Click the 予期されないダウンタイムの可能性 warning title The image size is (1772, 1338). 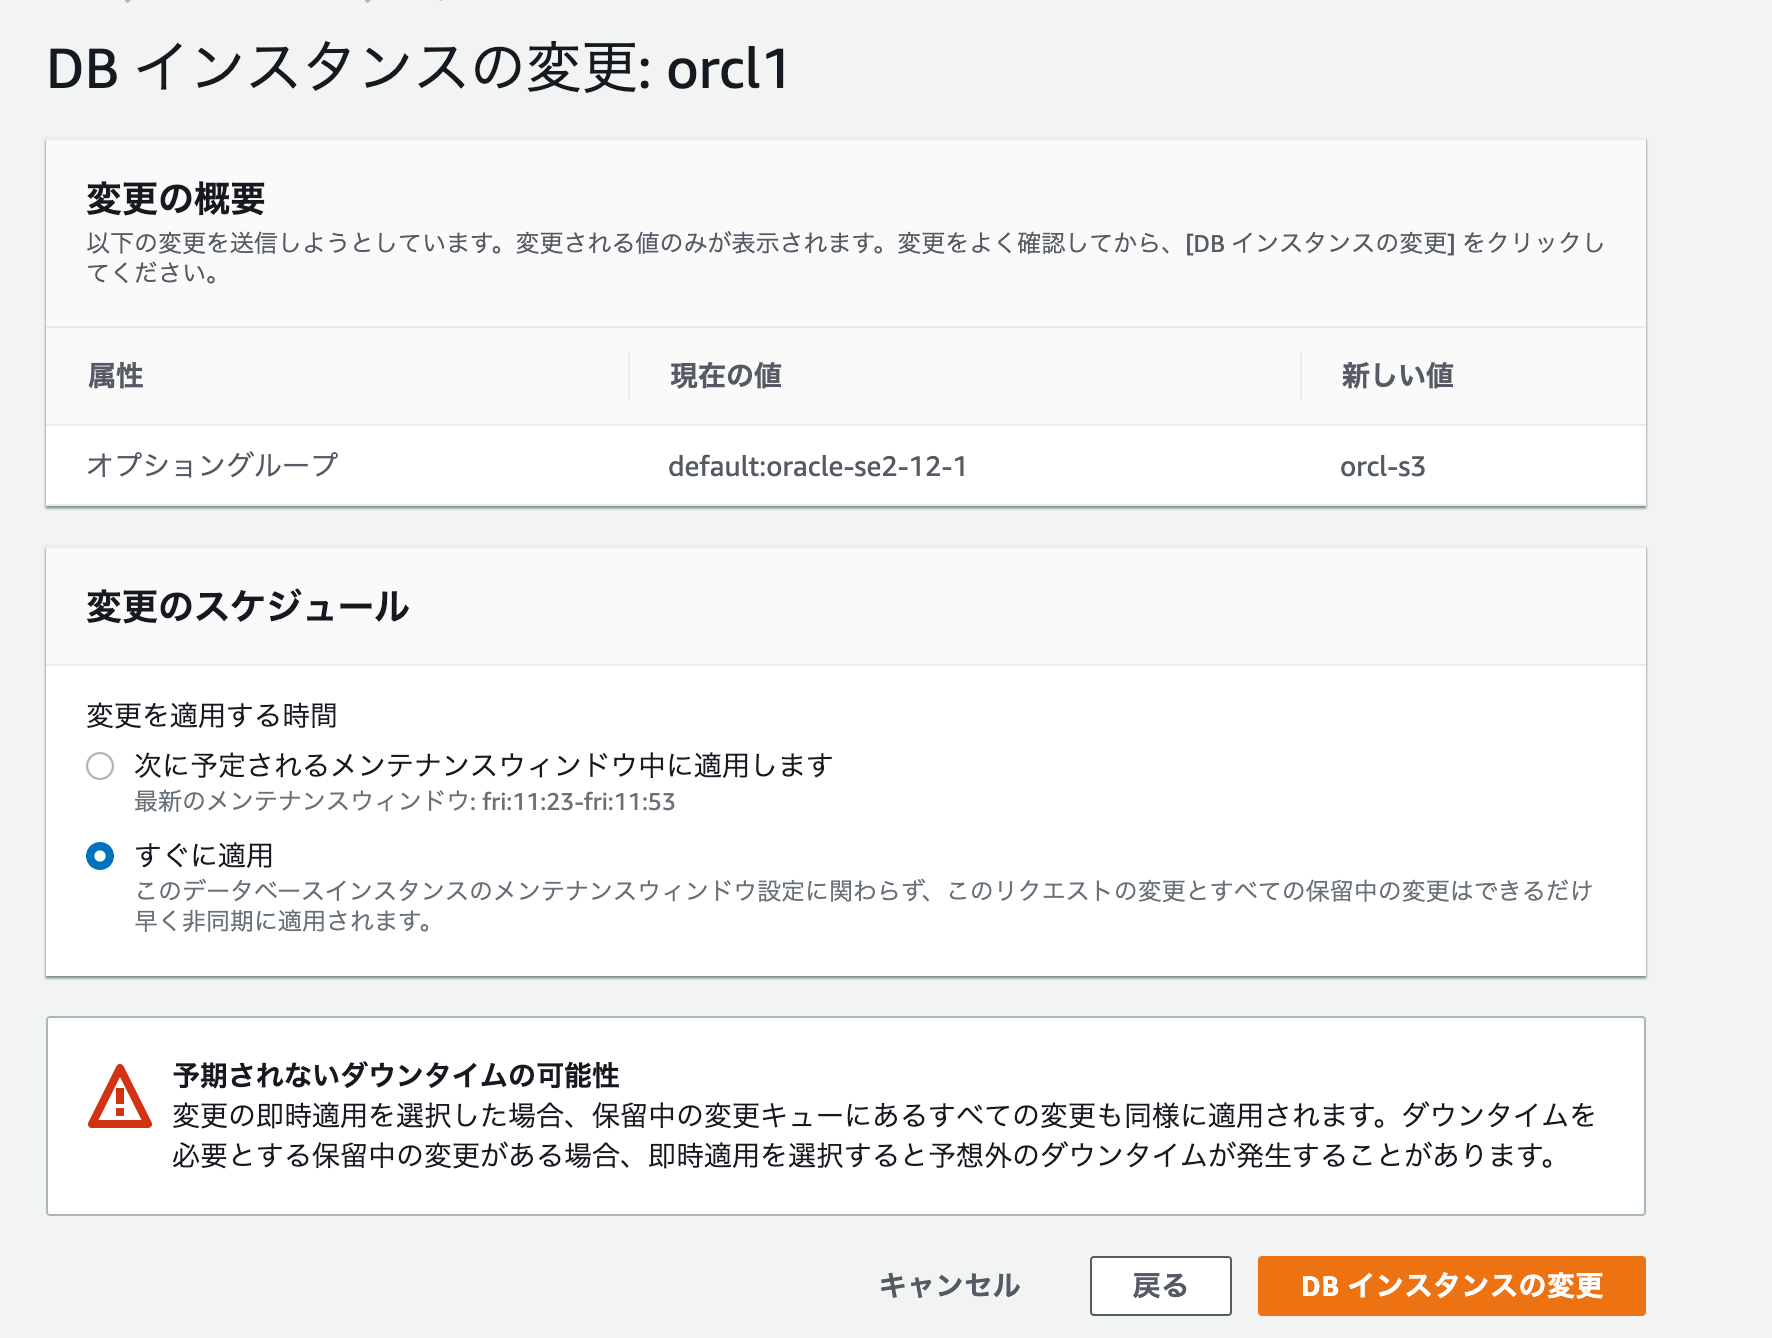click(396, 1075)
